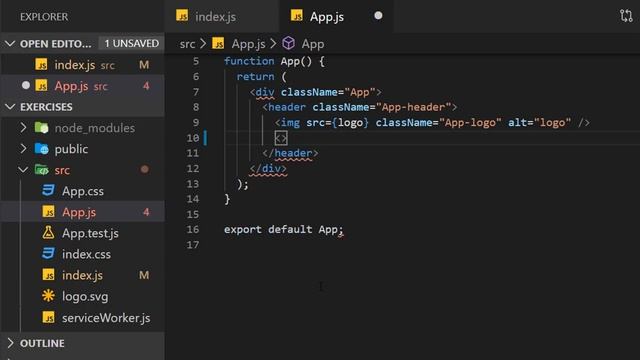Click the img tag on line 9
640x360 pixels.
pyautogui.click(x=287, y=122)
